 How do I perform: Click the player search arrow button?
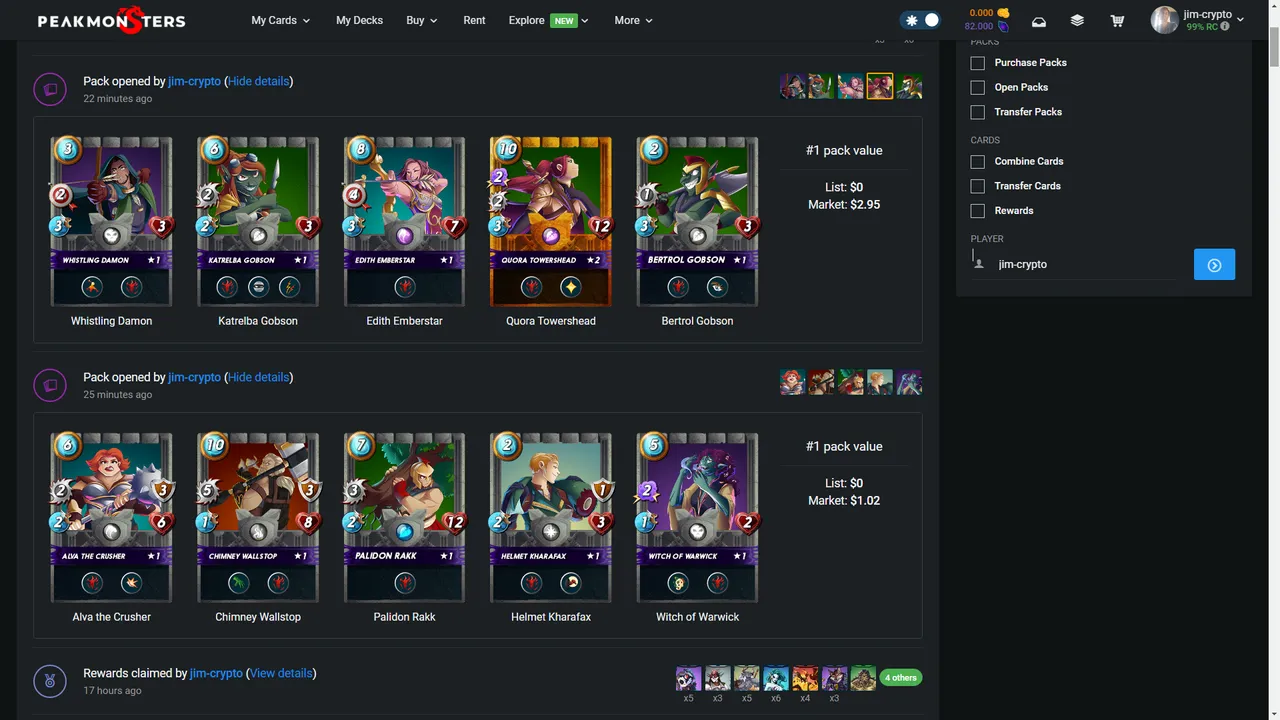(x=1214, y=264)
